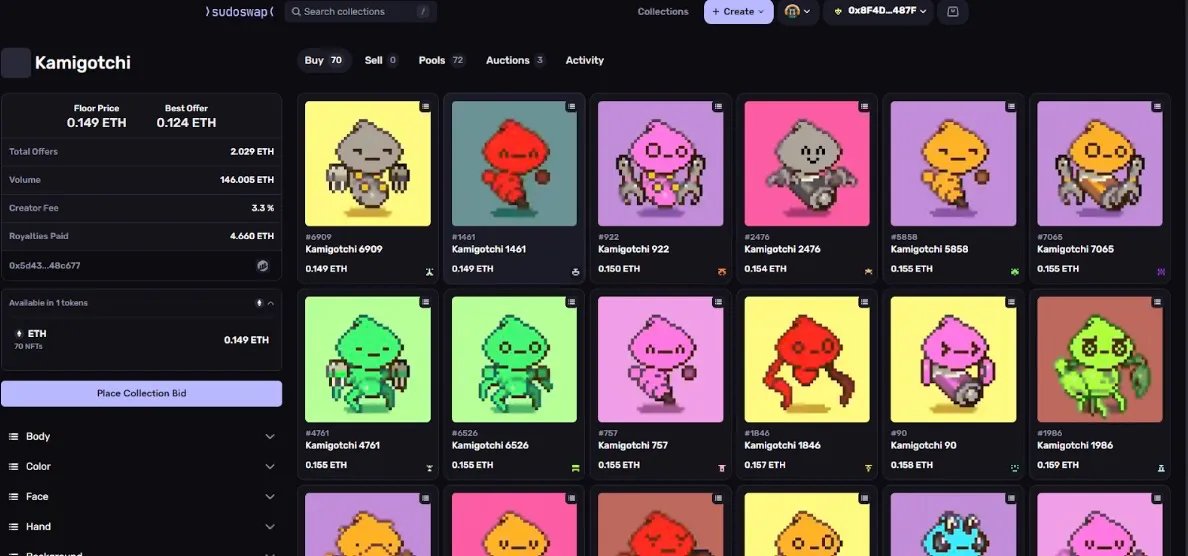Click pool icon next to Kamigotchi 1986 price
The height and width of the screenshot is (556, 1188).
(x=1161, y=468)
